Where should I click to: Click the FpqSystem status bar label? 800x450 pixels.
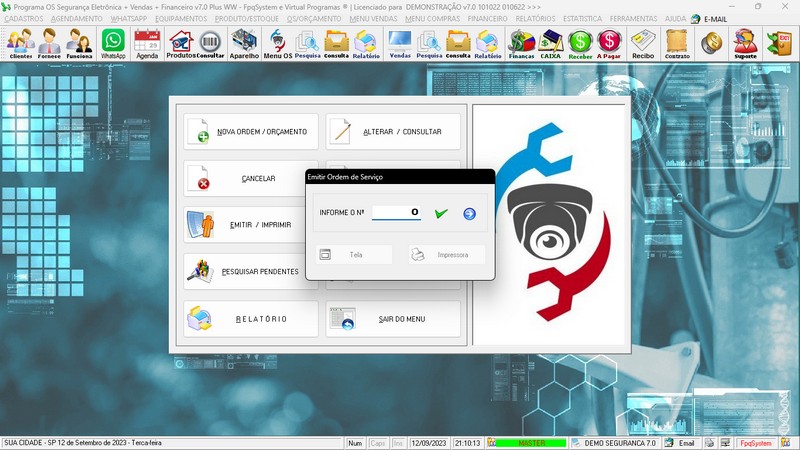click(x=756, y=443)
